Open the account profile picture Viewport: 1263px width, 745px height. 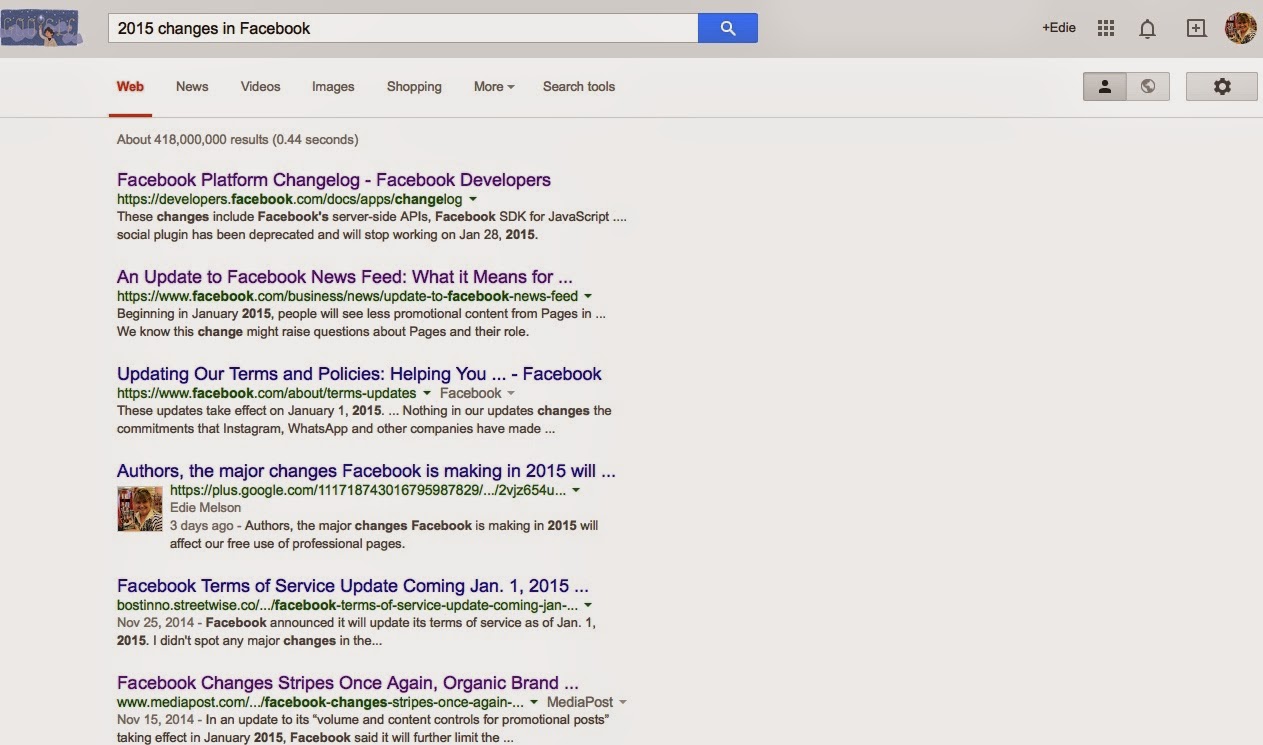(x=1241, y=28)
